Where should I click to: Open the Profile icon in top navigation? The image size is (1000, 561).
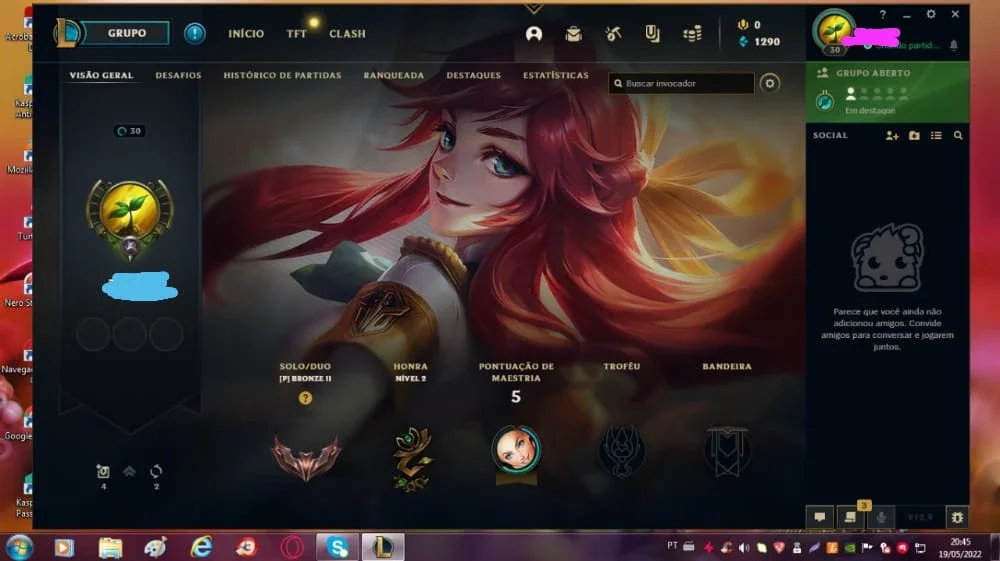click(x=534, y=34)
